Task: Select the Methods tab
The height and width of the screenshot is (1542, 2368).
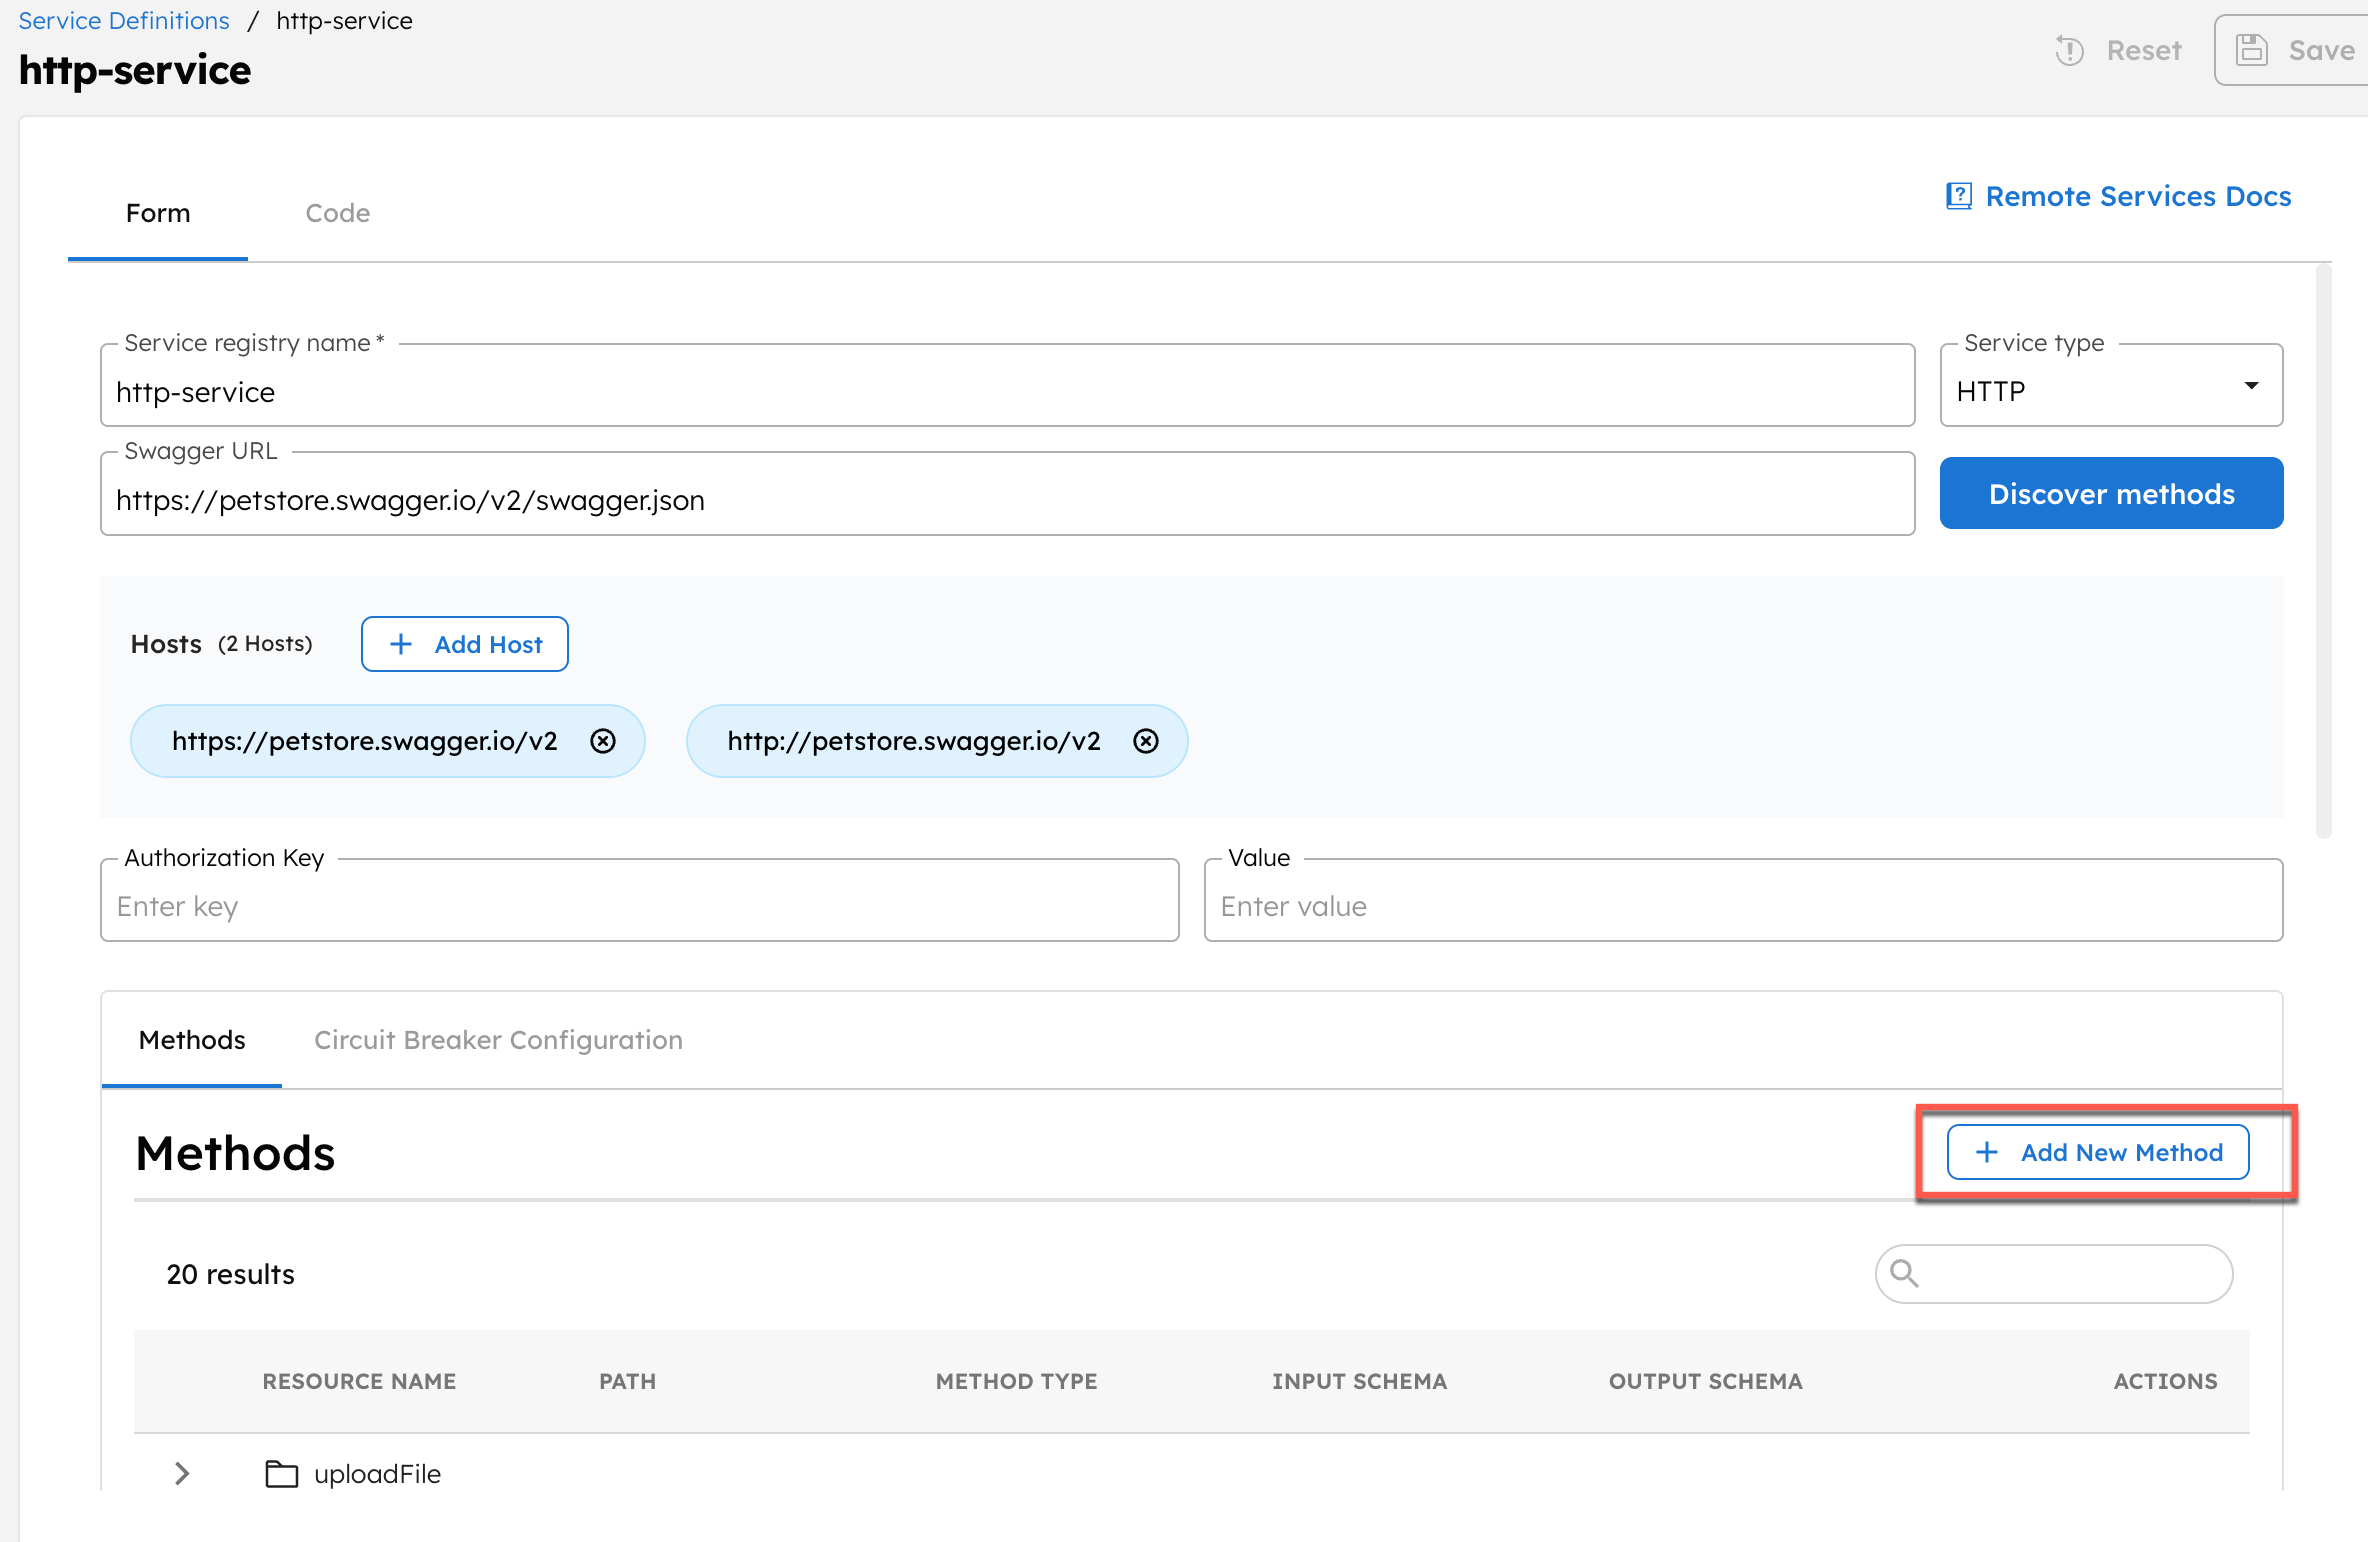Action: pos(191,1040)
